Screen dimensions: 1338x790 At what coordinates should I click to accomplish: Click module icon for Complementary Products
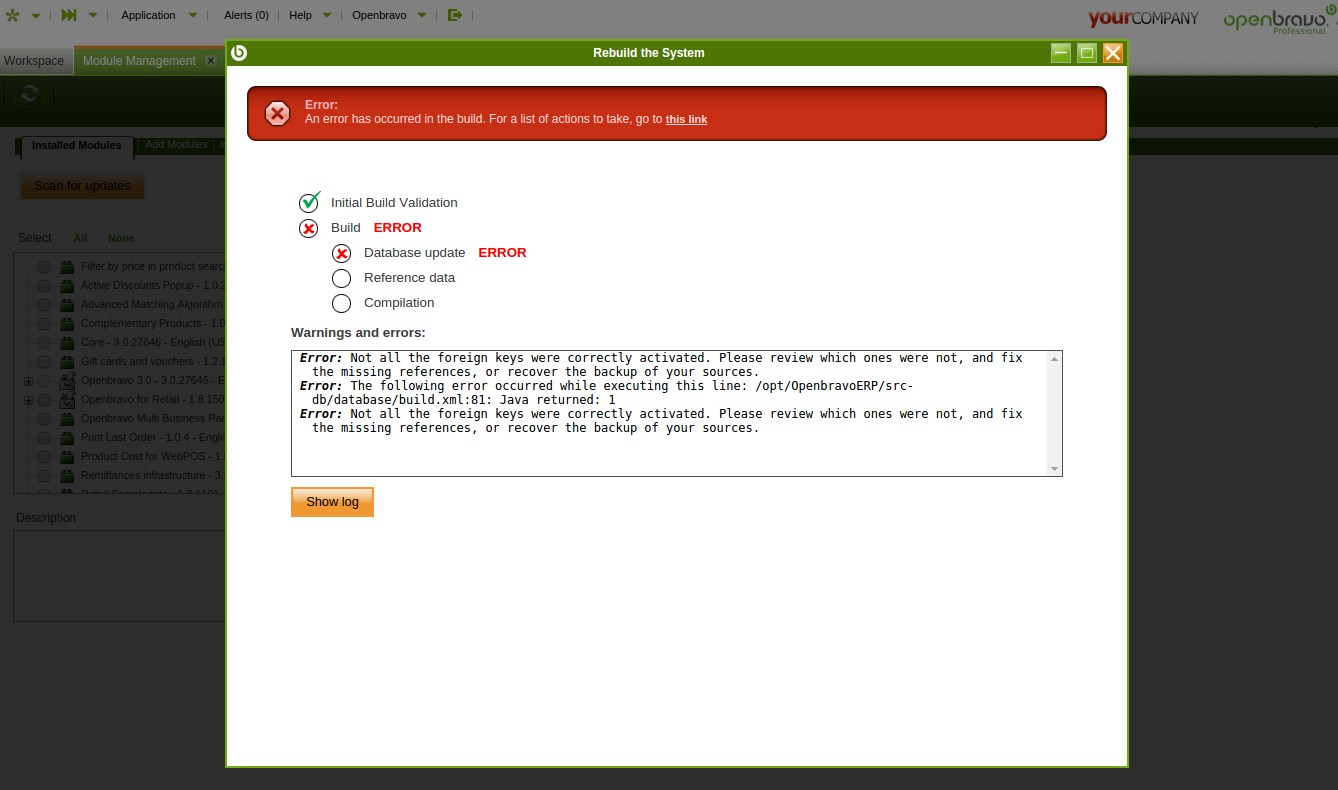click(x=67, y=324)
